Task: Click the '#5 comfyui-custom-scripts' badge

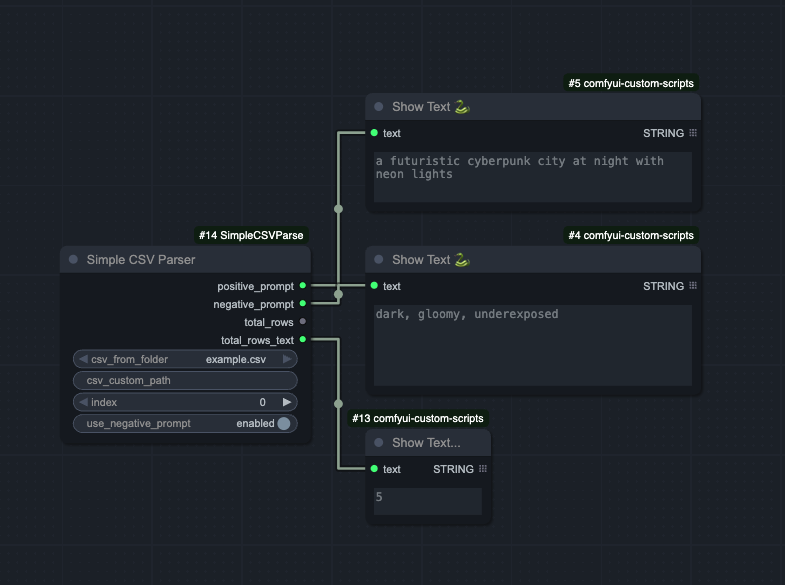Action: (x=631, y=83)
